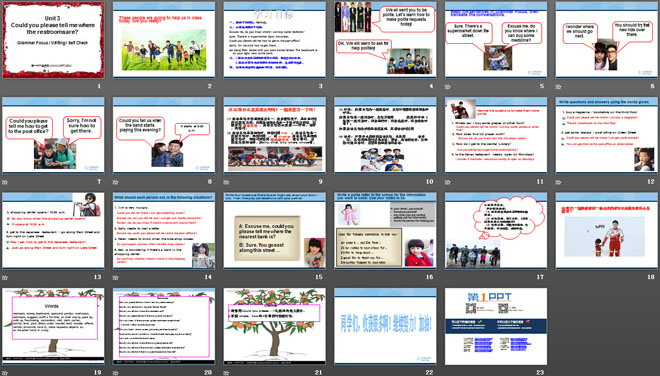Image resolution: width=660 pixels, height=376 pixels.
Task: Click the animation star under slide 12
Action: 558,182
